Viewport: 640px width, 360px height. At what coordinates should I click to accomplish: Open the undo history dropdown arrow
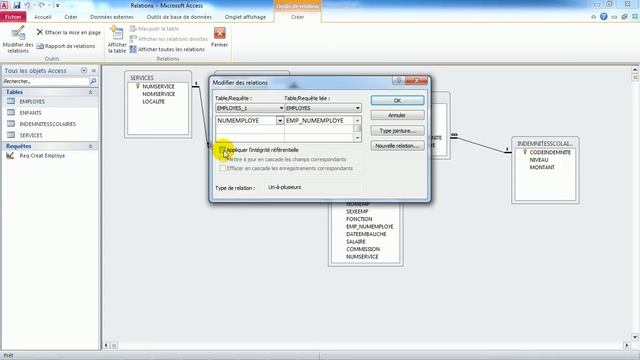pyautogui.click(x=34, y=6)
